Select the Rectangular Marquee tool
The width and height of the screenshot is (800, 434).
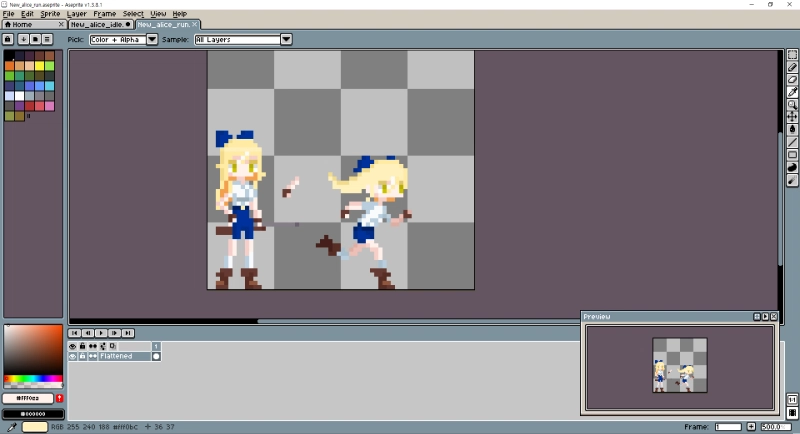792,55
